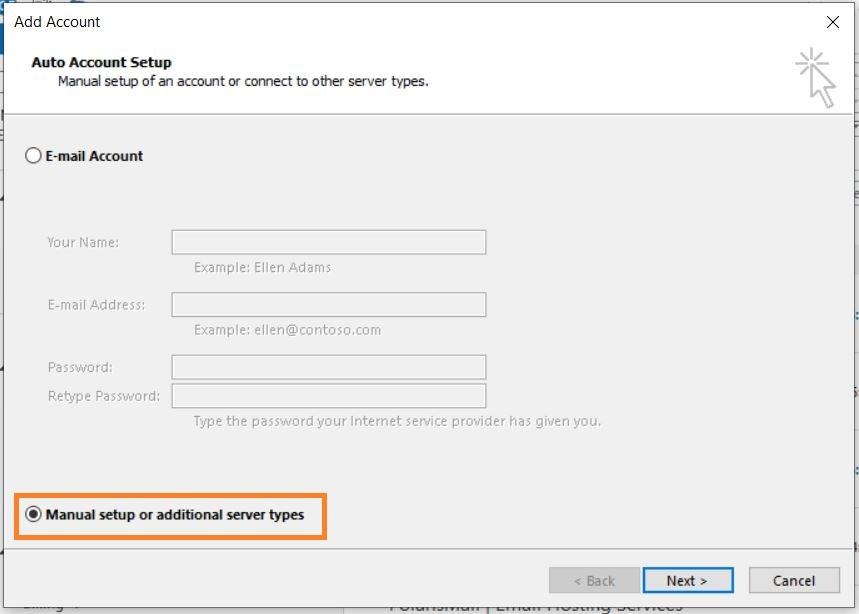This screenshot has height=614, width=859.
Task: Click the Retype Password field
Action: point(327,395)
